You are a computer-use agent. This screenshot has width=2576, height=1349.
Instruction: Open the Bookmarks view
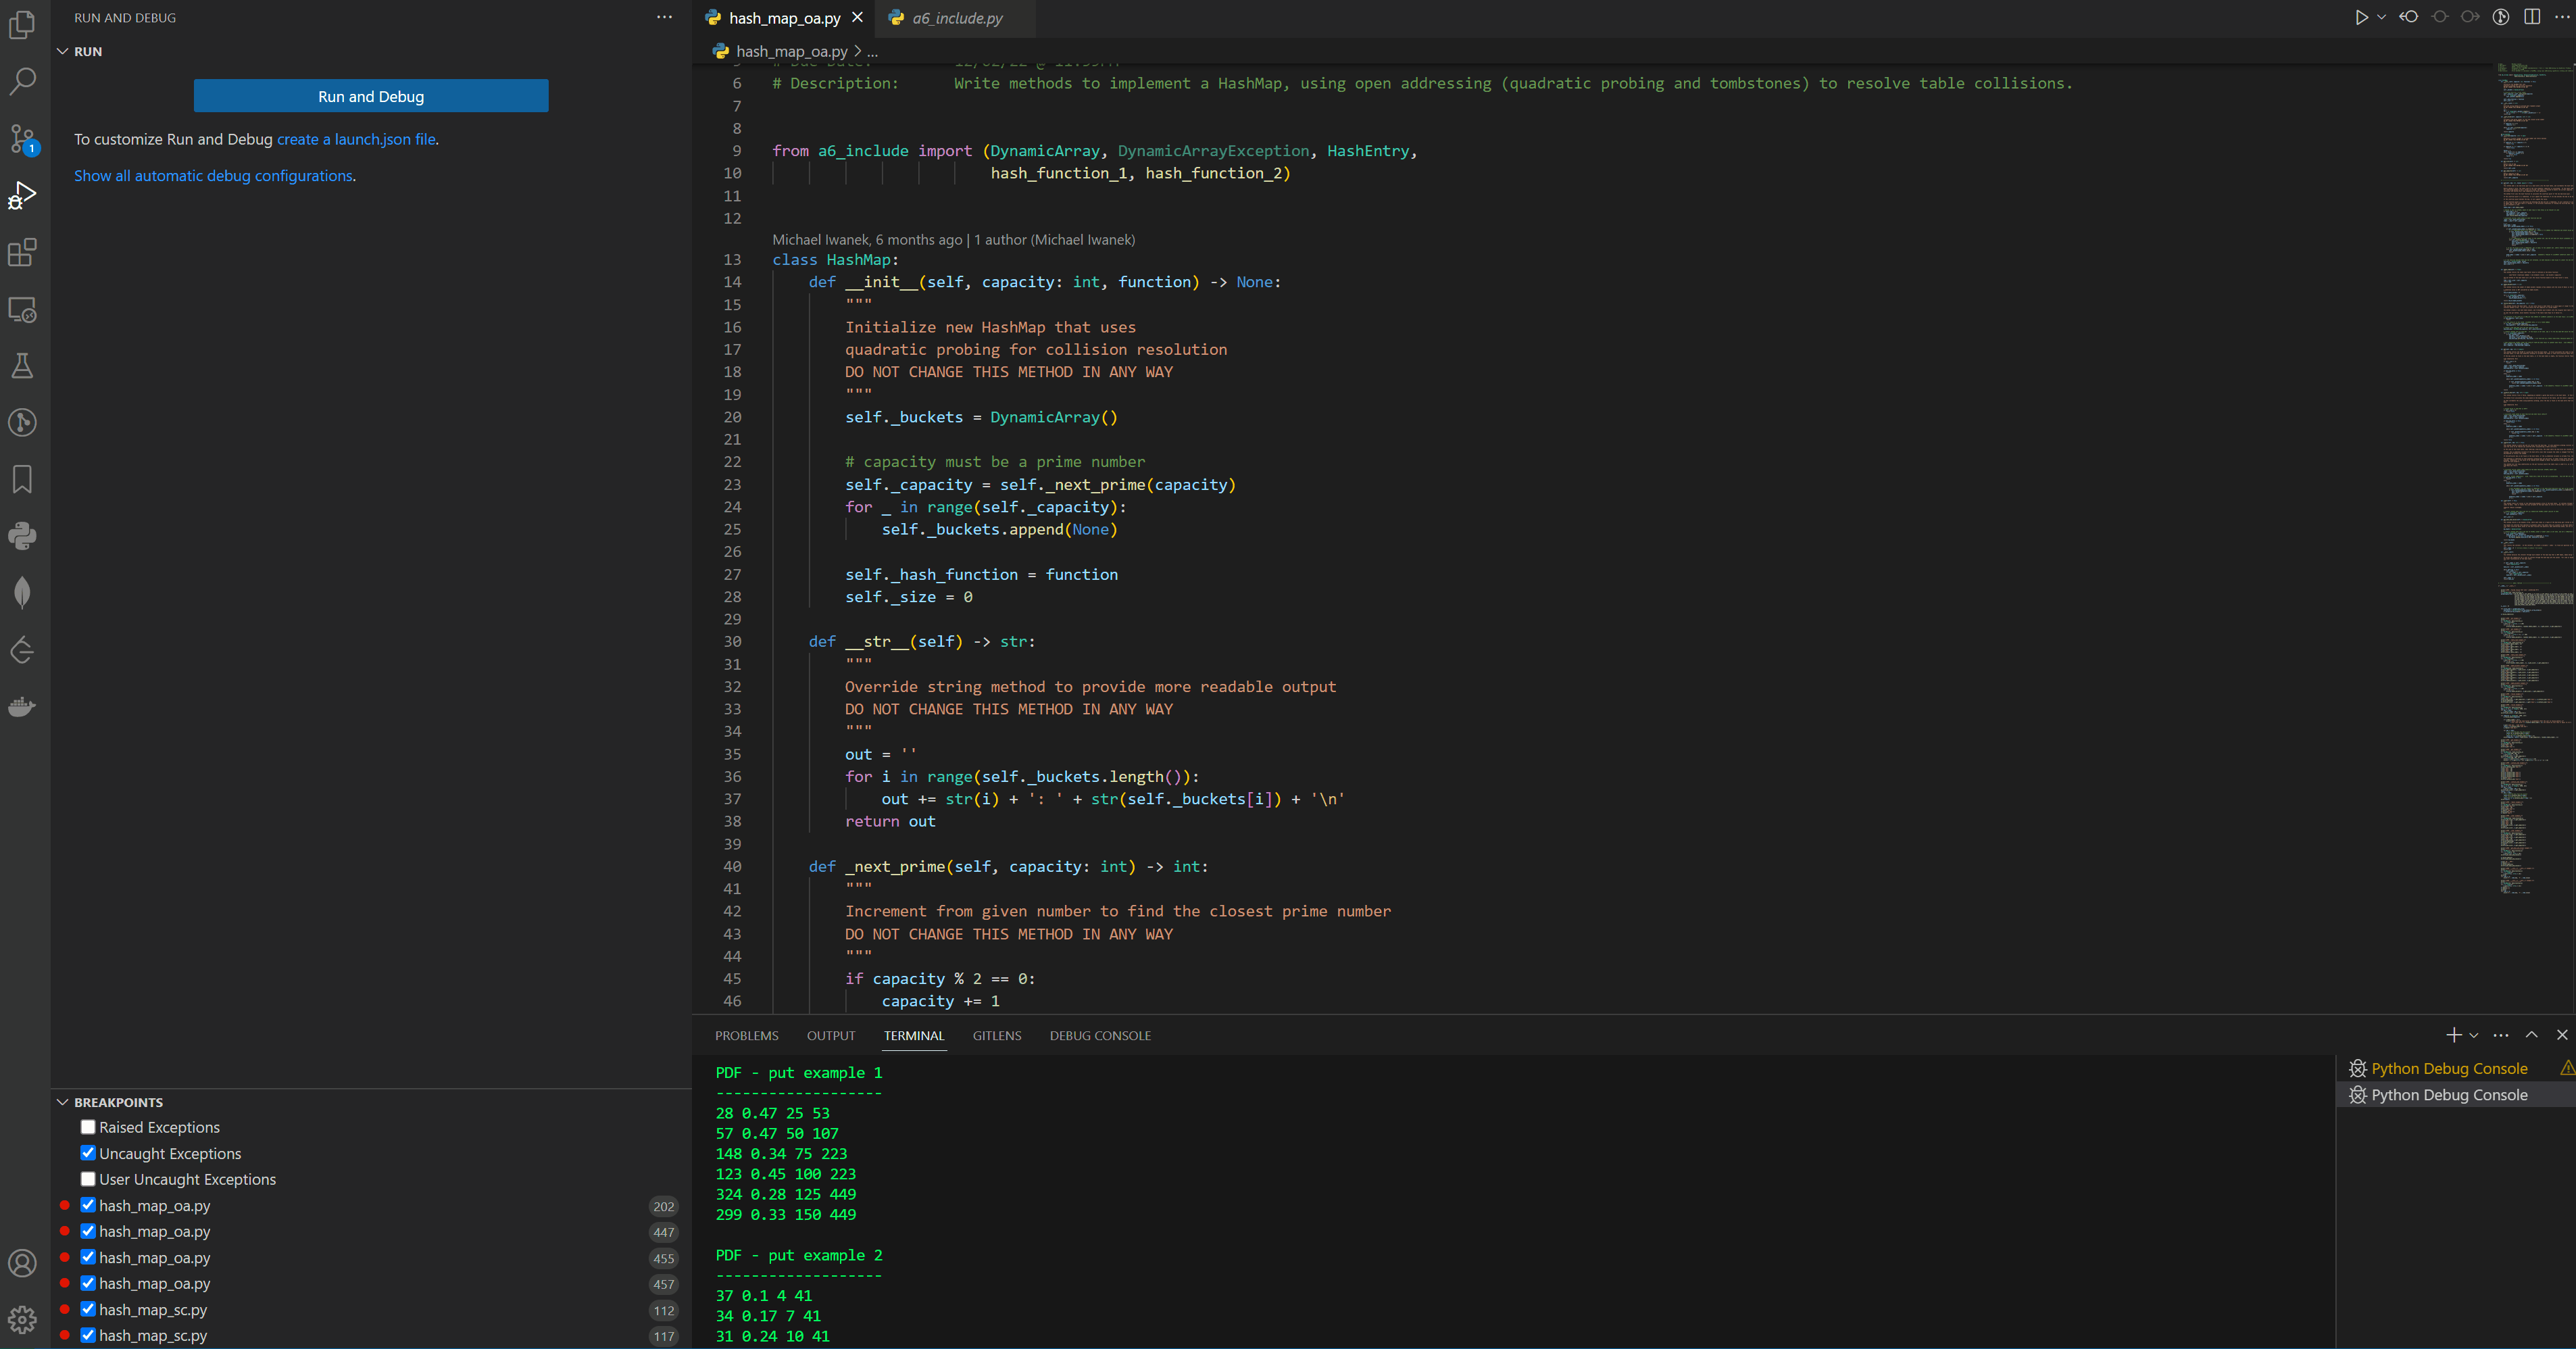point(22,480)
